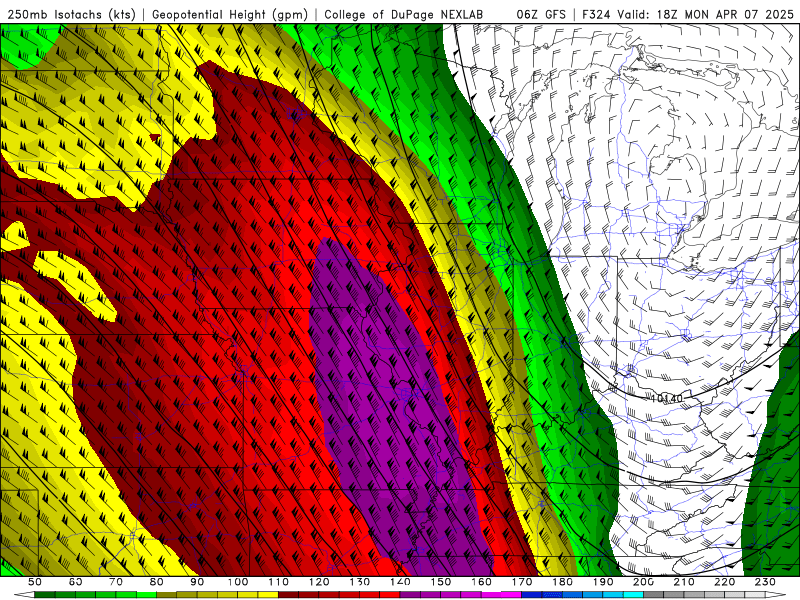Click the legend value '140'

[400, 582]
